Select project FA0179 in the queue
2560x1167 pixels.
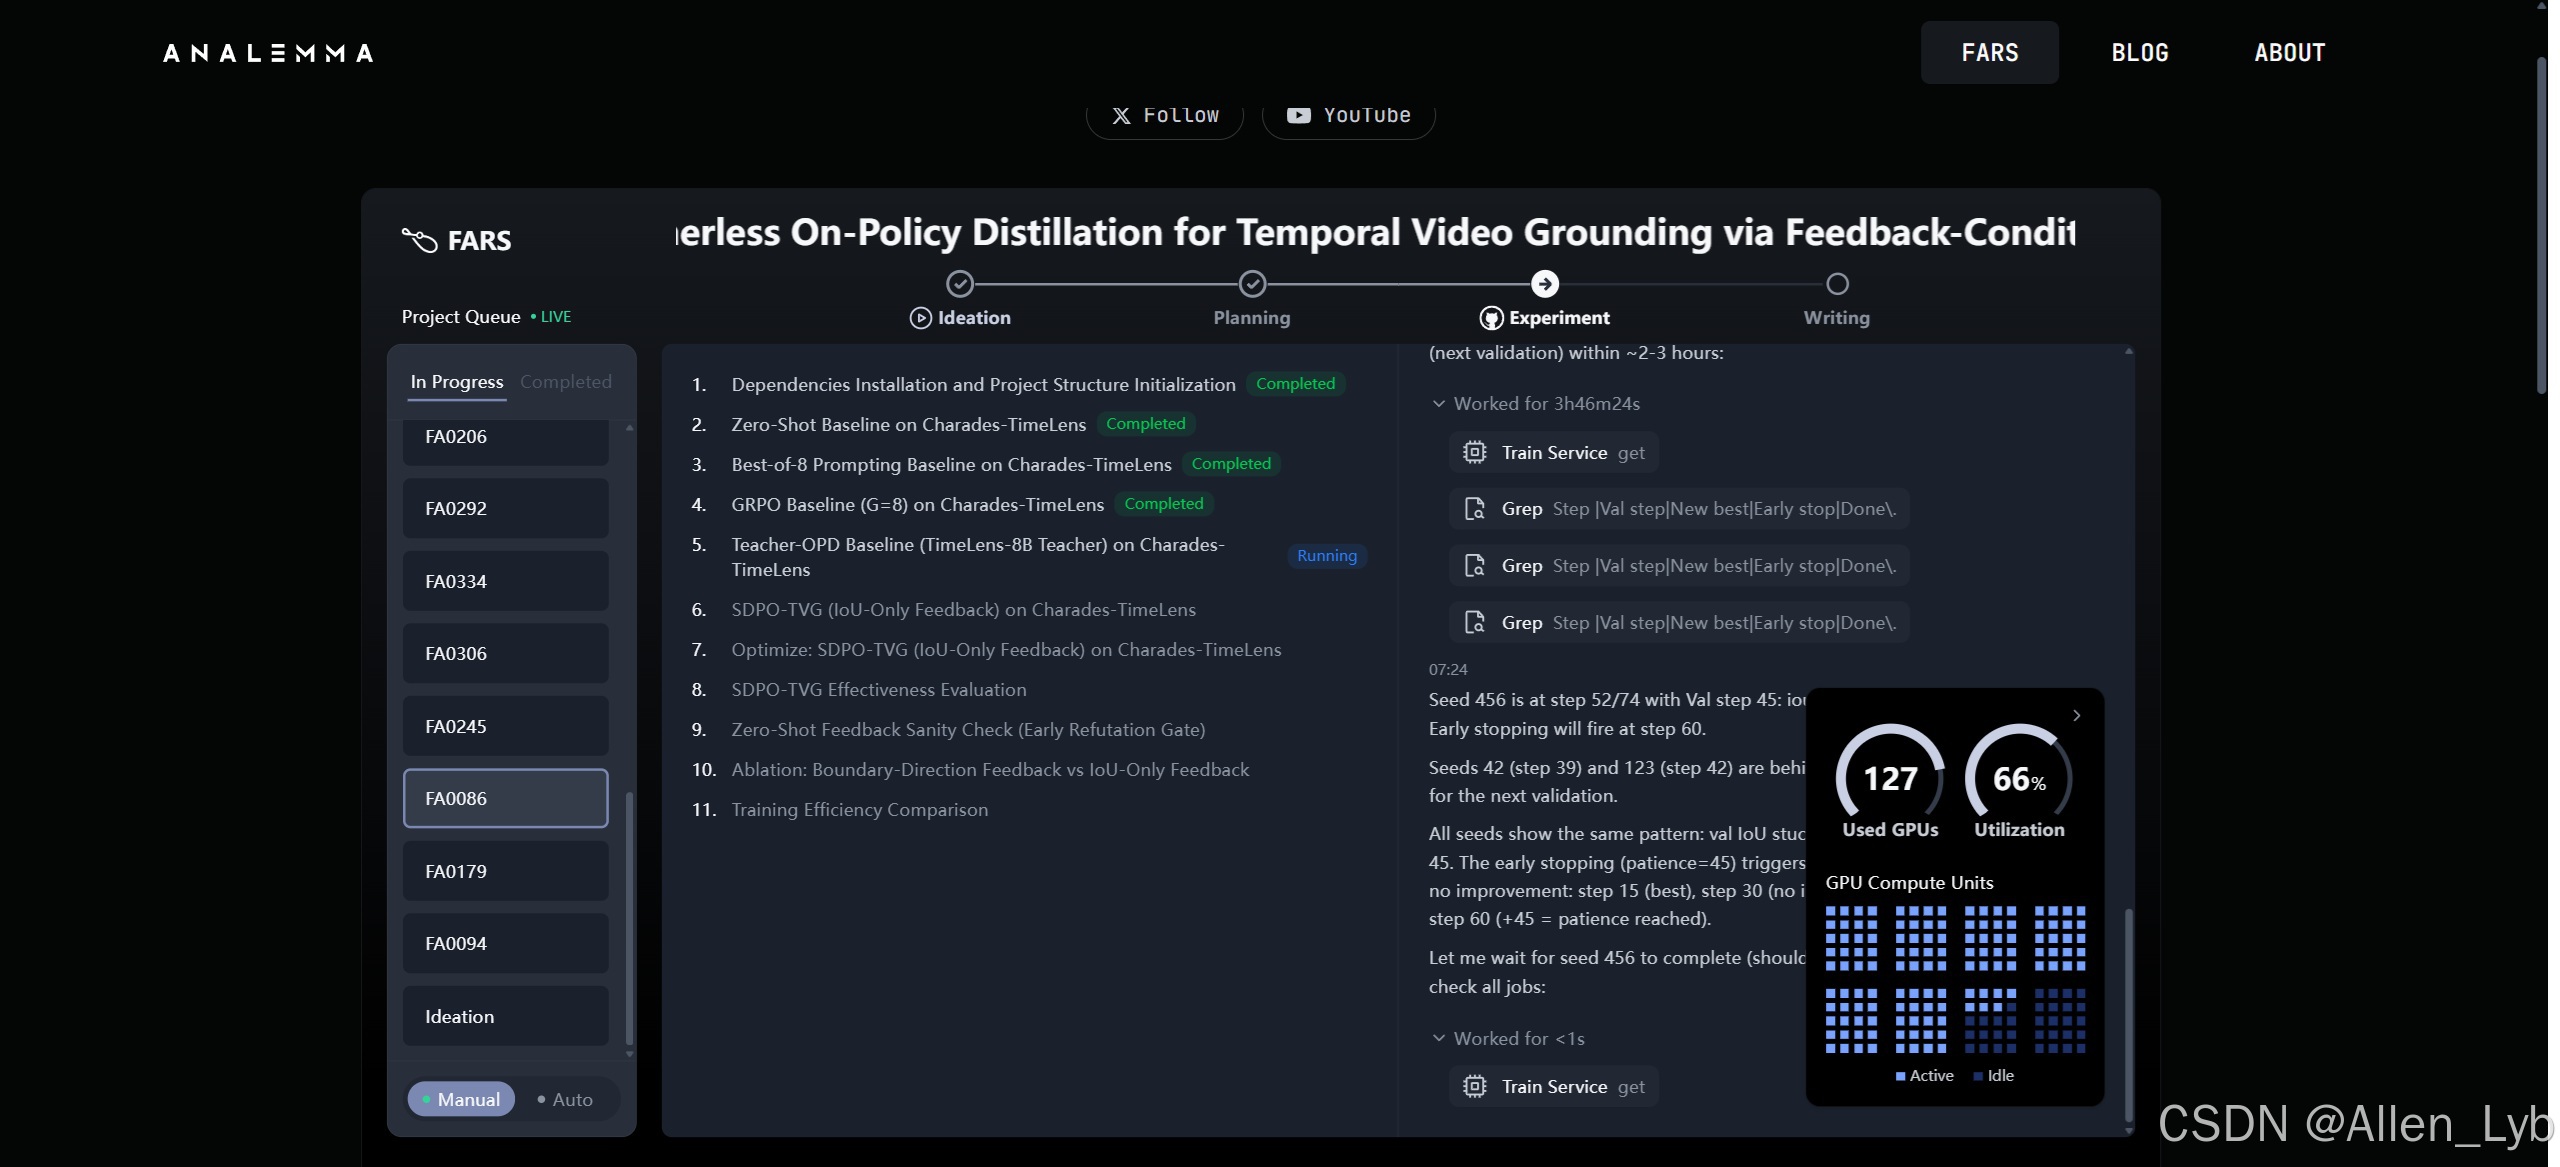coord(505,871)
